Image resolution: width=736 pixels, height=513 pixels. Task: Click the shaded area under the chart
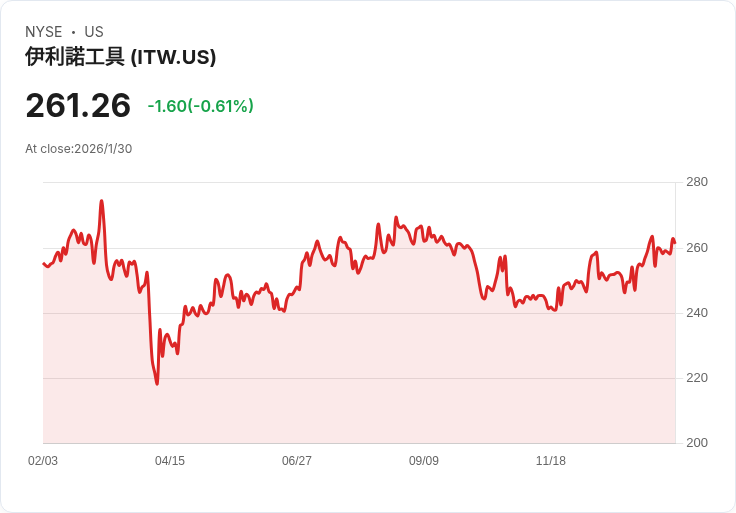[359, 375]
